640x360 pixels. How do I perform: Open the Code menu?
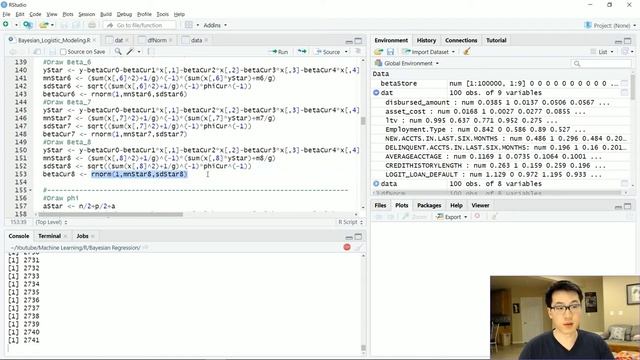tap(35, 14)
